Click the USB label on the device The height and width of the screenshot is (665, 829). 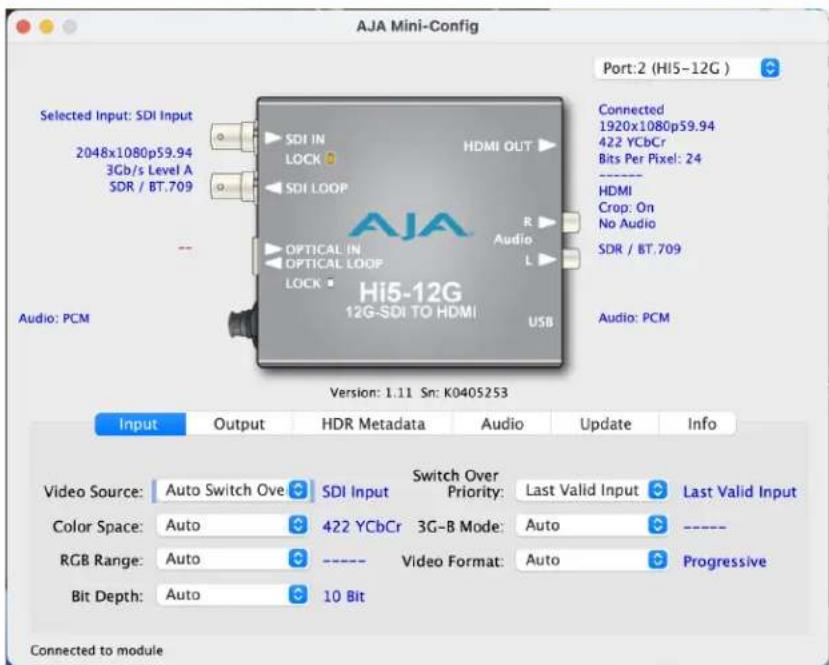pos(540,321)
